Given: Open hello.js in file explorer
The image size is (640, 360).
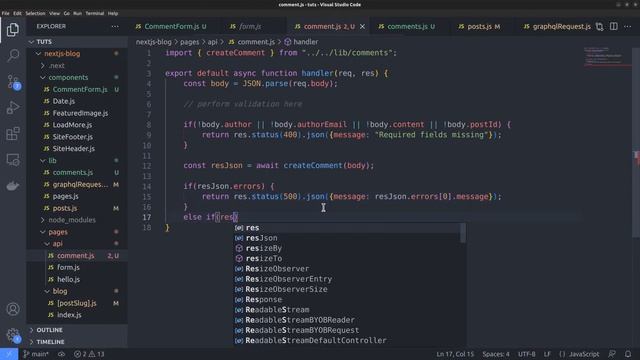Looking at the screenshot, I should point(77,279).
